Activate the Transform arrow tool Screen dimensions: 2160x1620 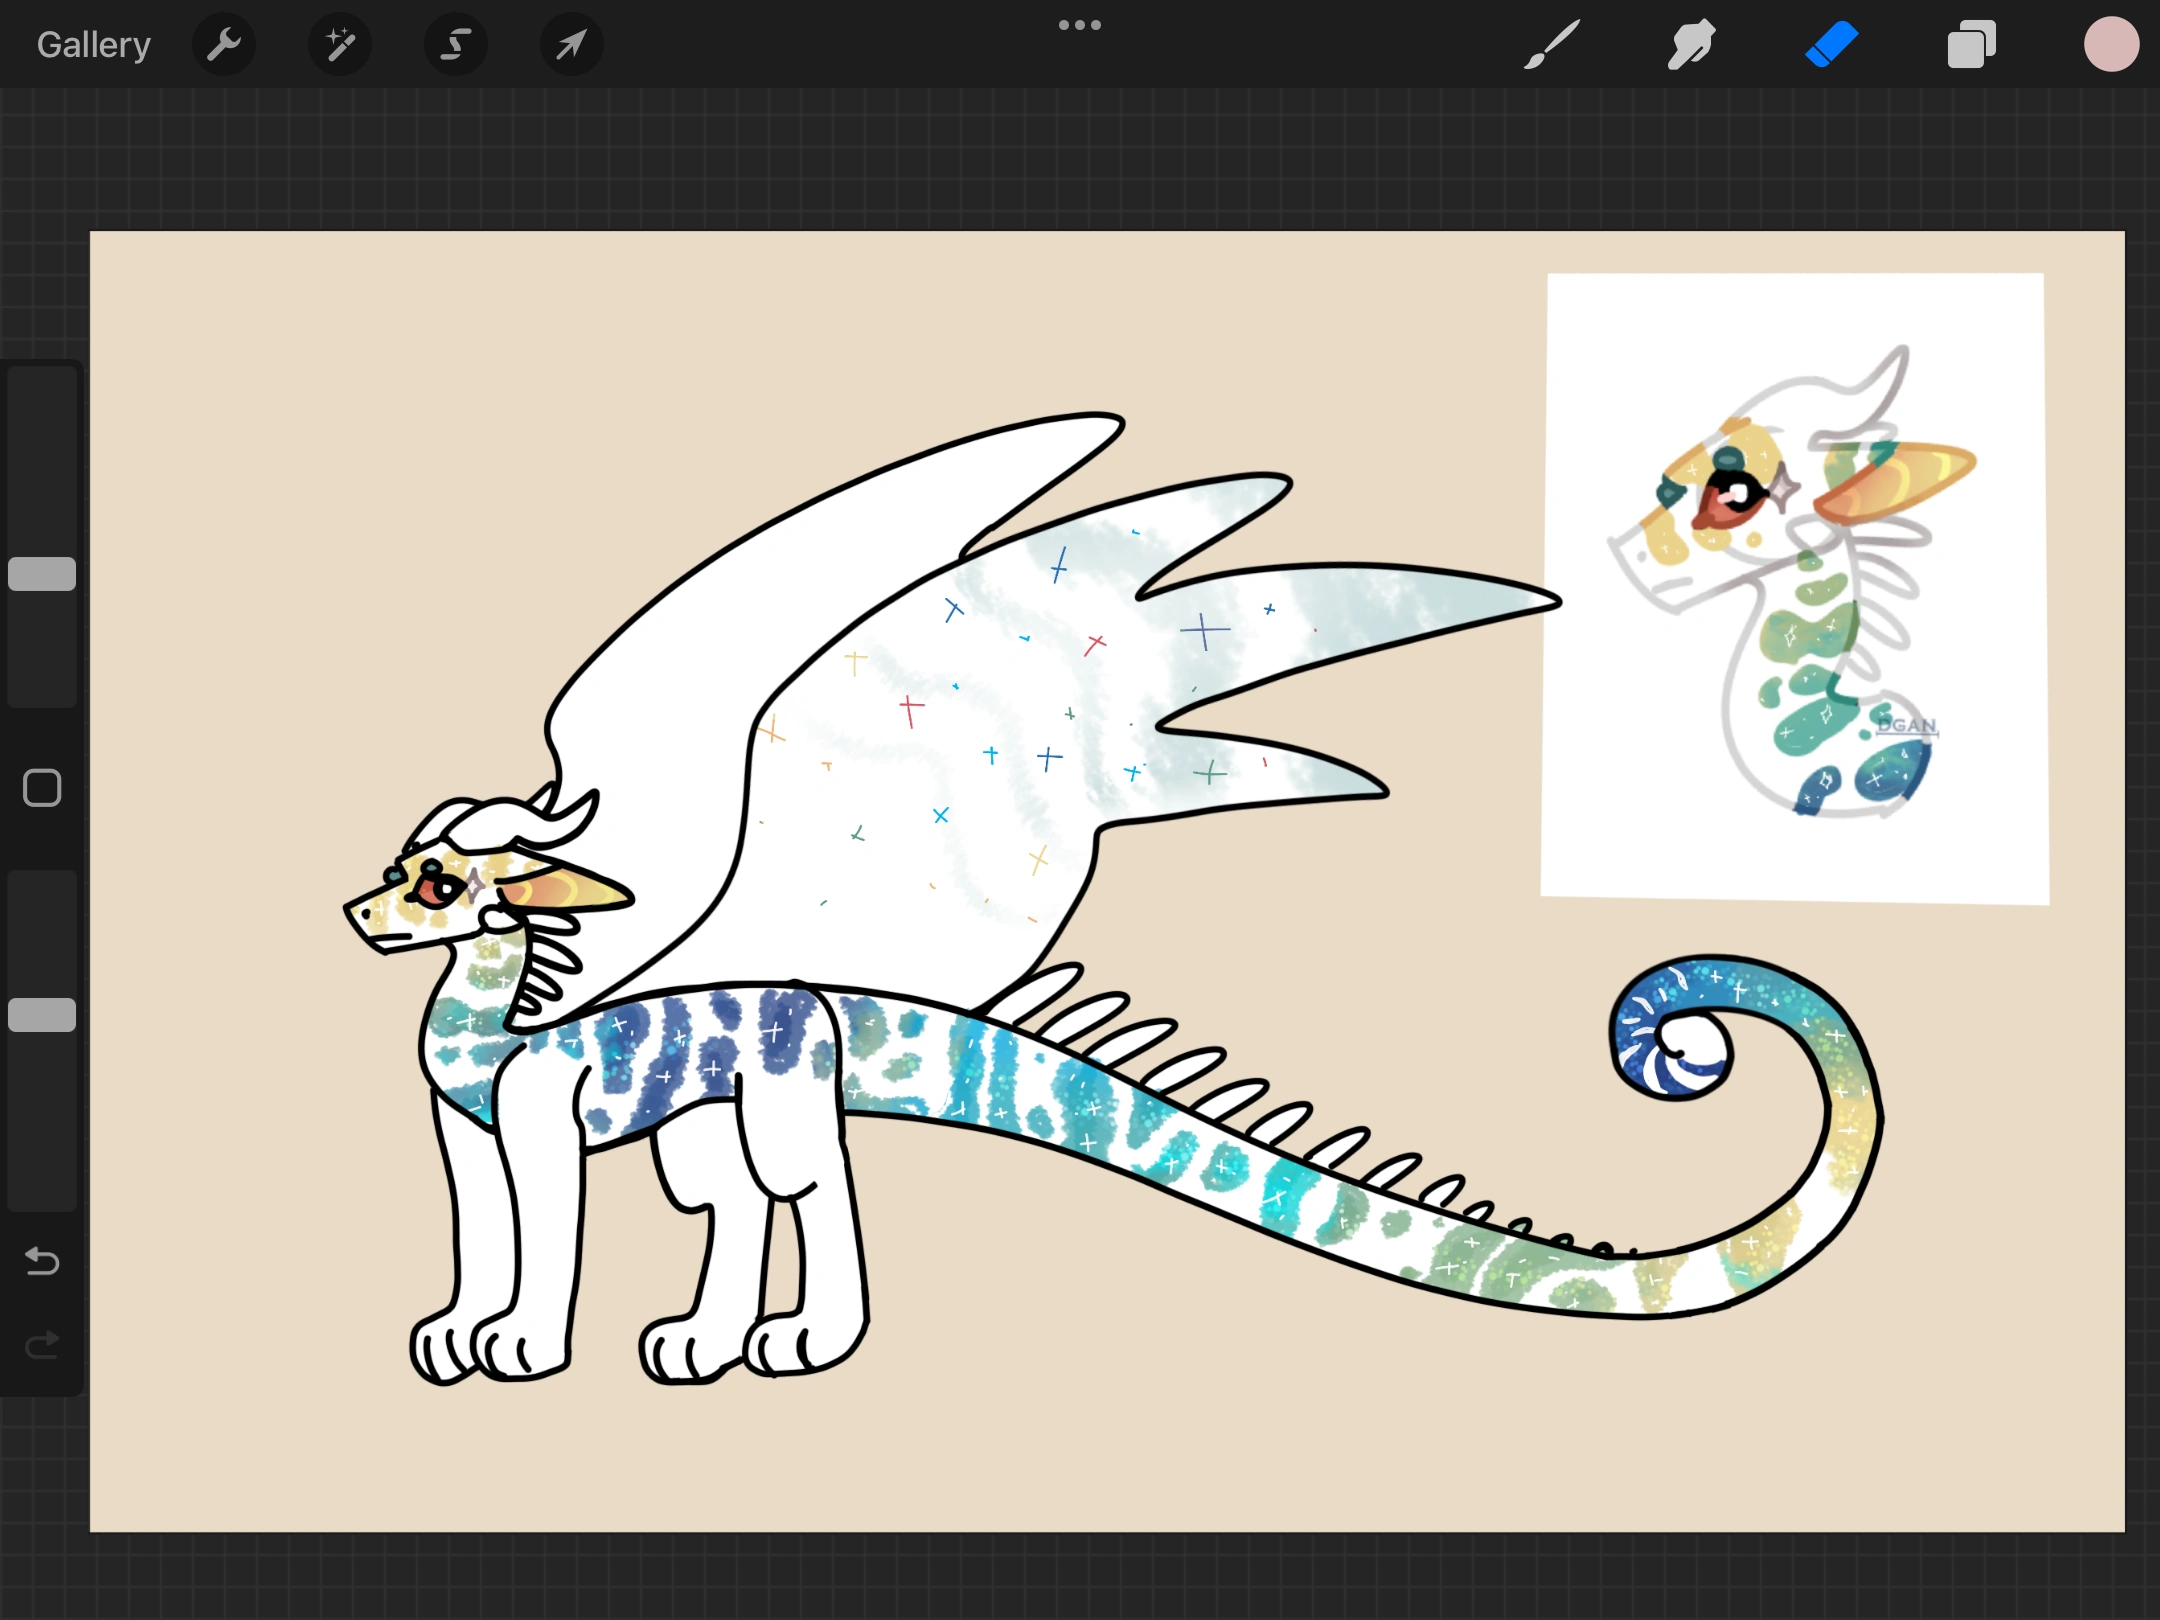coord(571,45)
